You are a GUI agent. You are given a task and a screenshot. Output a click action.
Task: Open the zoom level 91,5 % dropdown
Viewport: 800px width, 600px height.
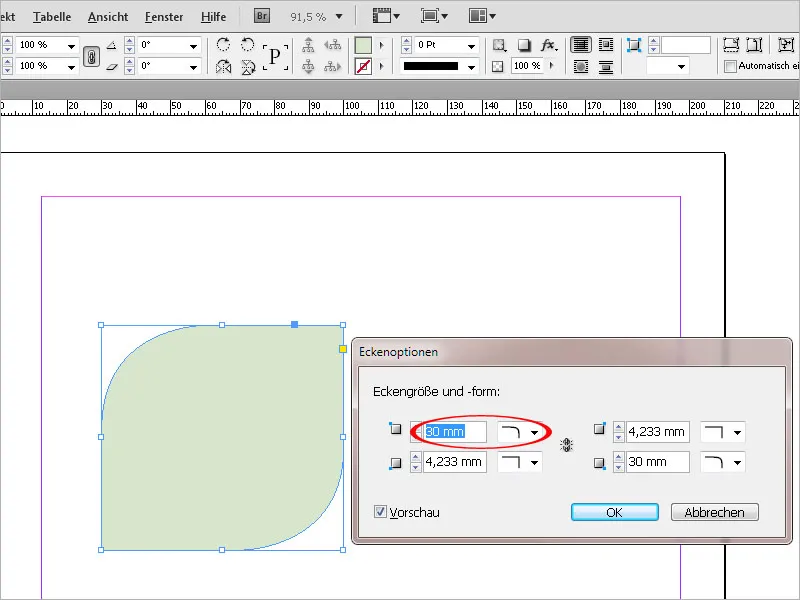point(339,16)
